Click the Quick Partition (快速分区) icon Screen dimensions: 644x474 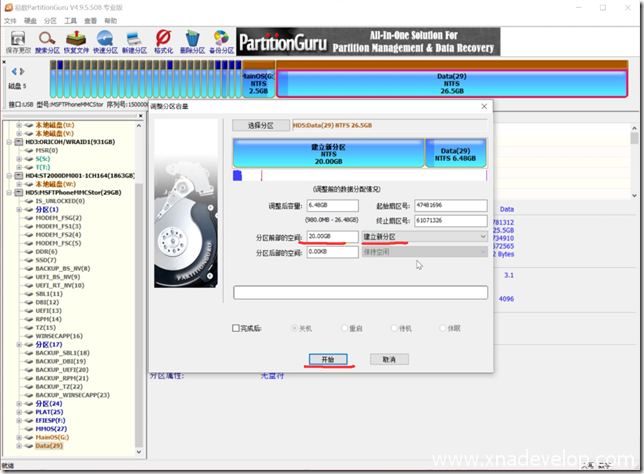(x=105, y=40)
